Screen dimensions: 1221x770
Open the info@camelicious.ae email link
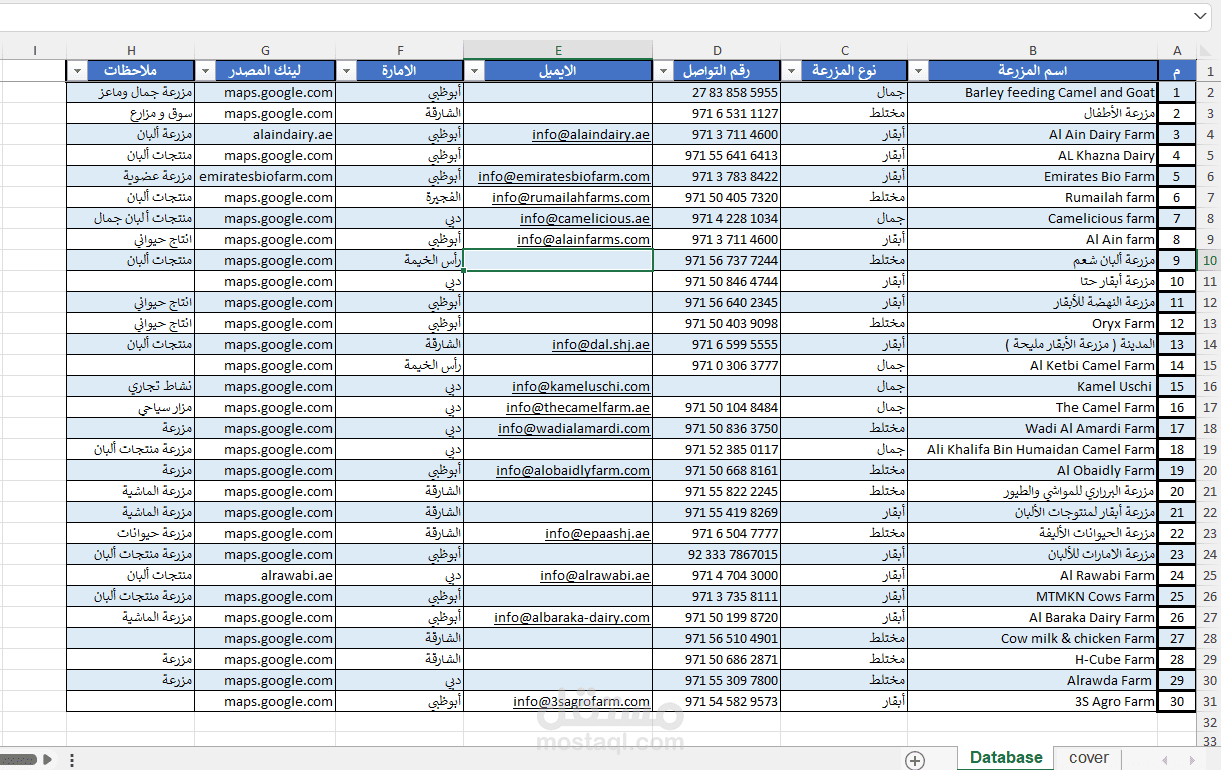(x=585, y=218)
